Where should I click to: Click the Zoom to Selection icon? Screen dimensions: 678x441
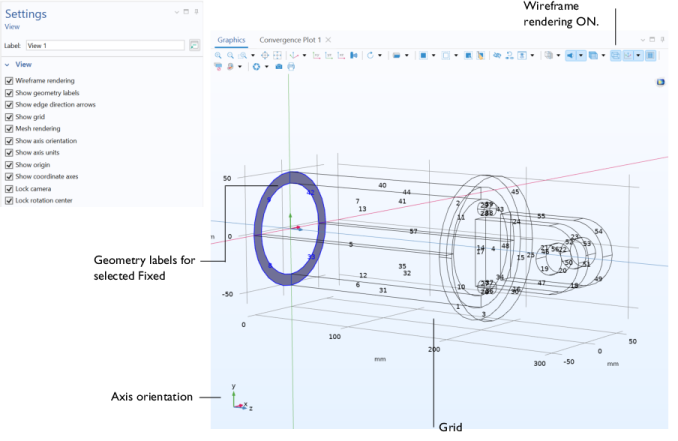pos(264,55)
